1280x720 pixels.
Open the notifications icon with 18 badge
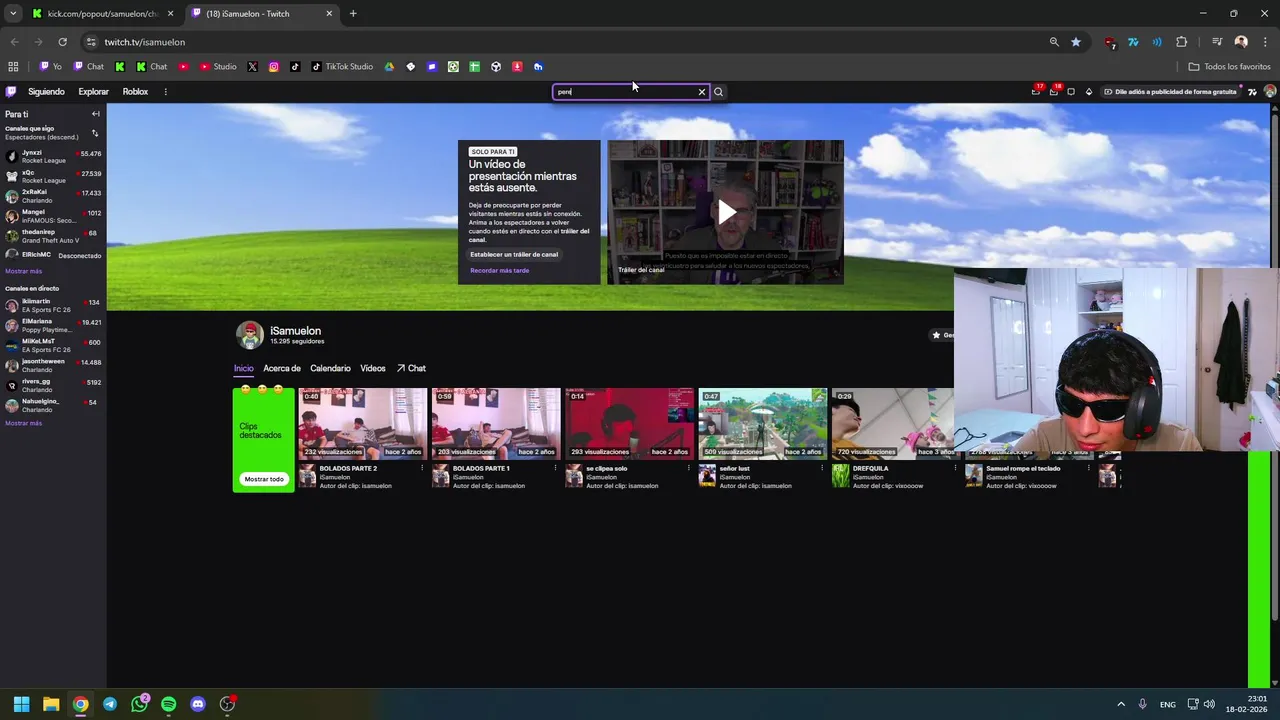(x=1054, y=92)
